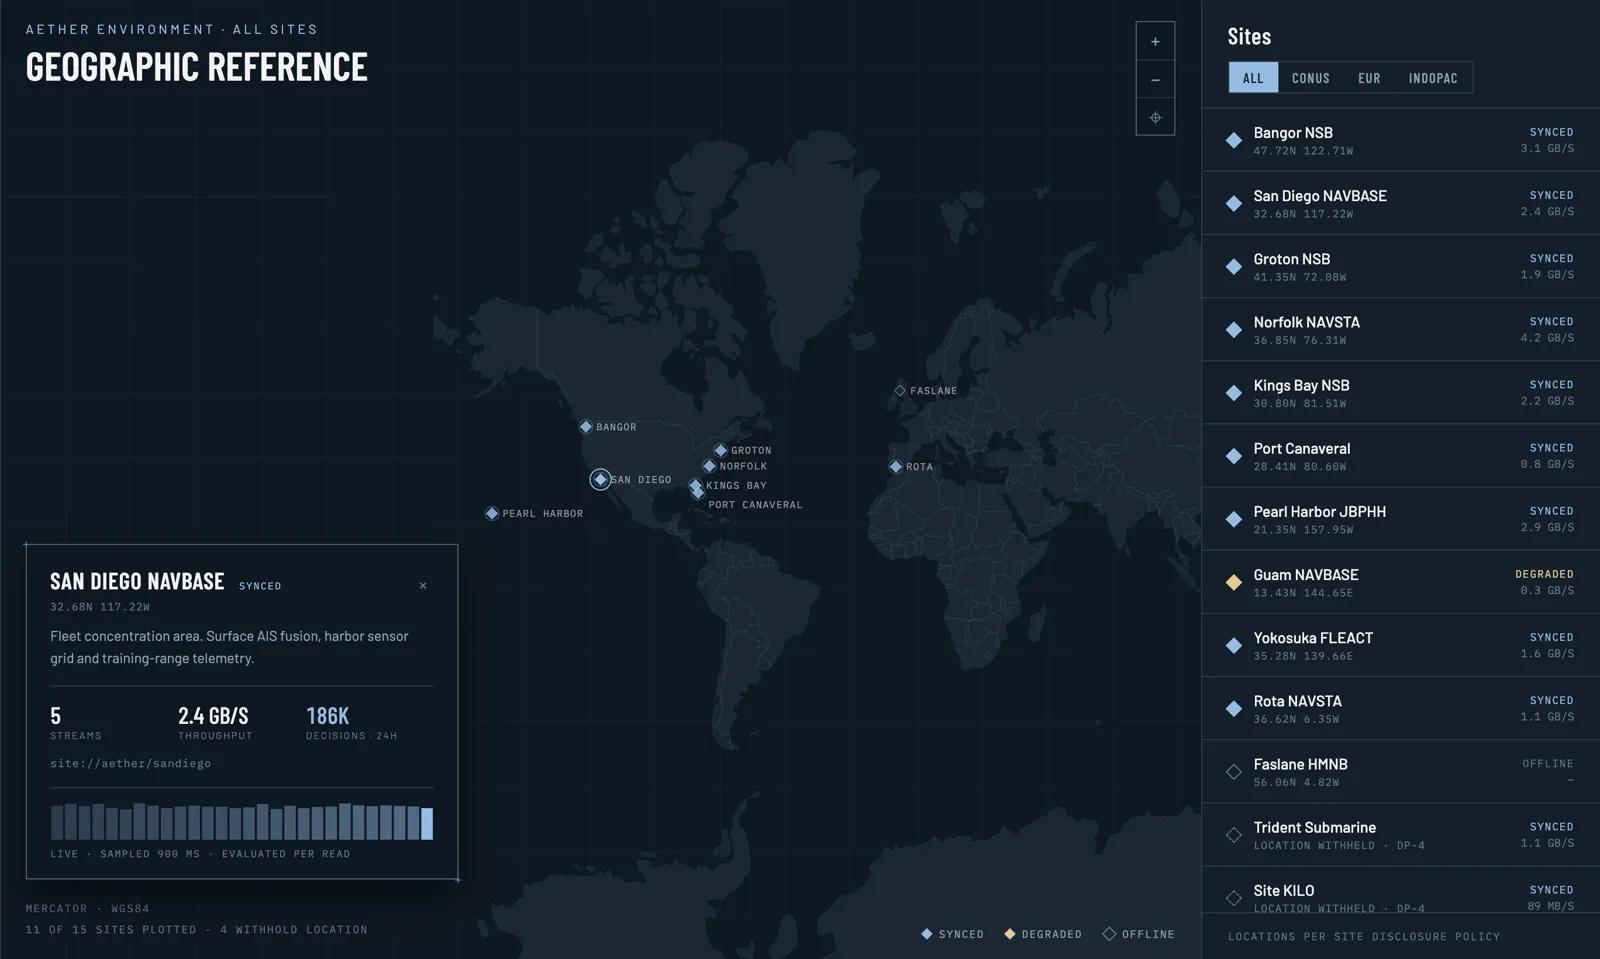Click the OFFLINE legend entry
This screenshot has width=1600, height=959.
pyautogui.click(x=1138, y=934)
